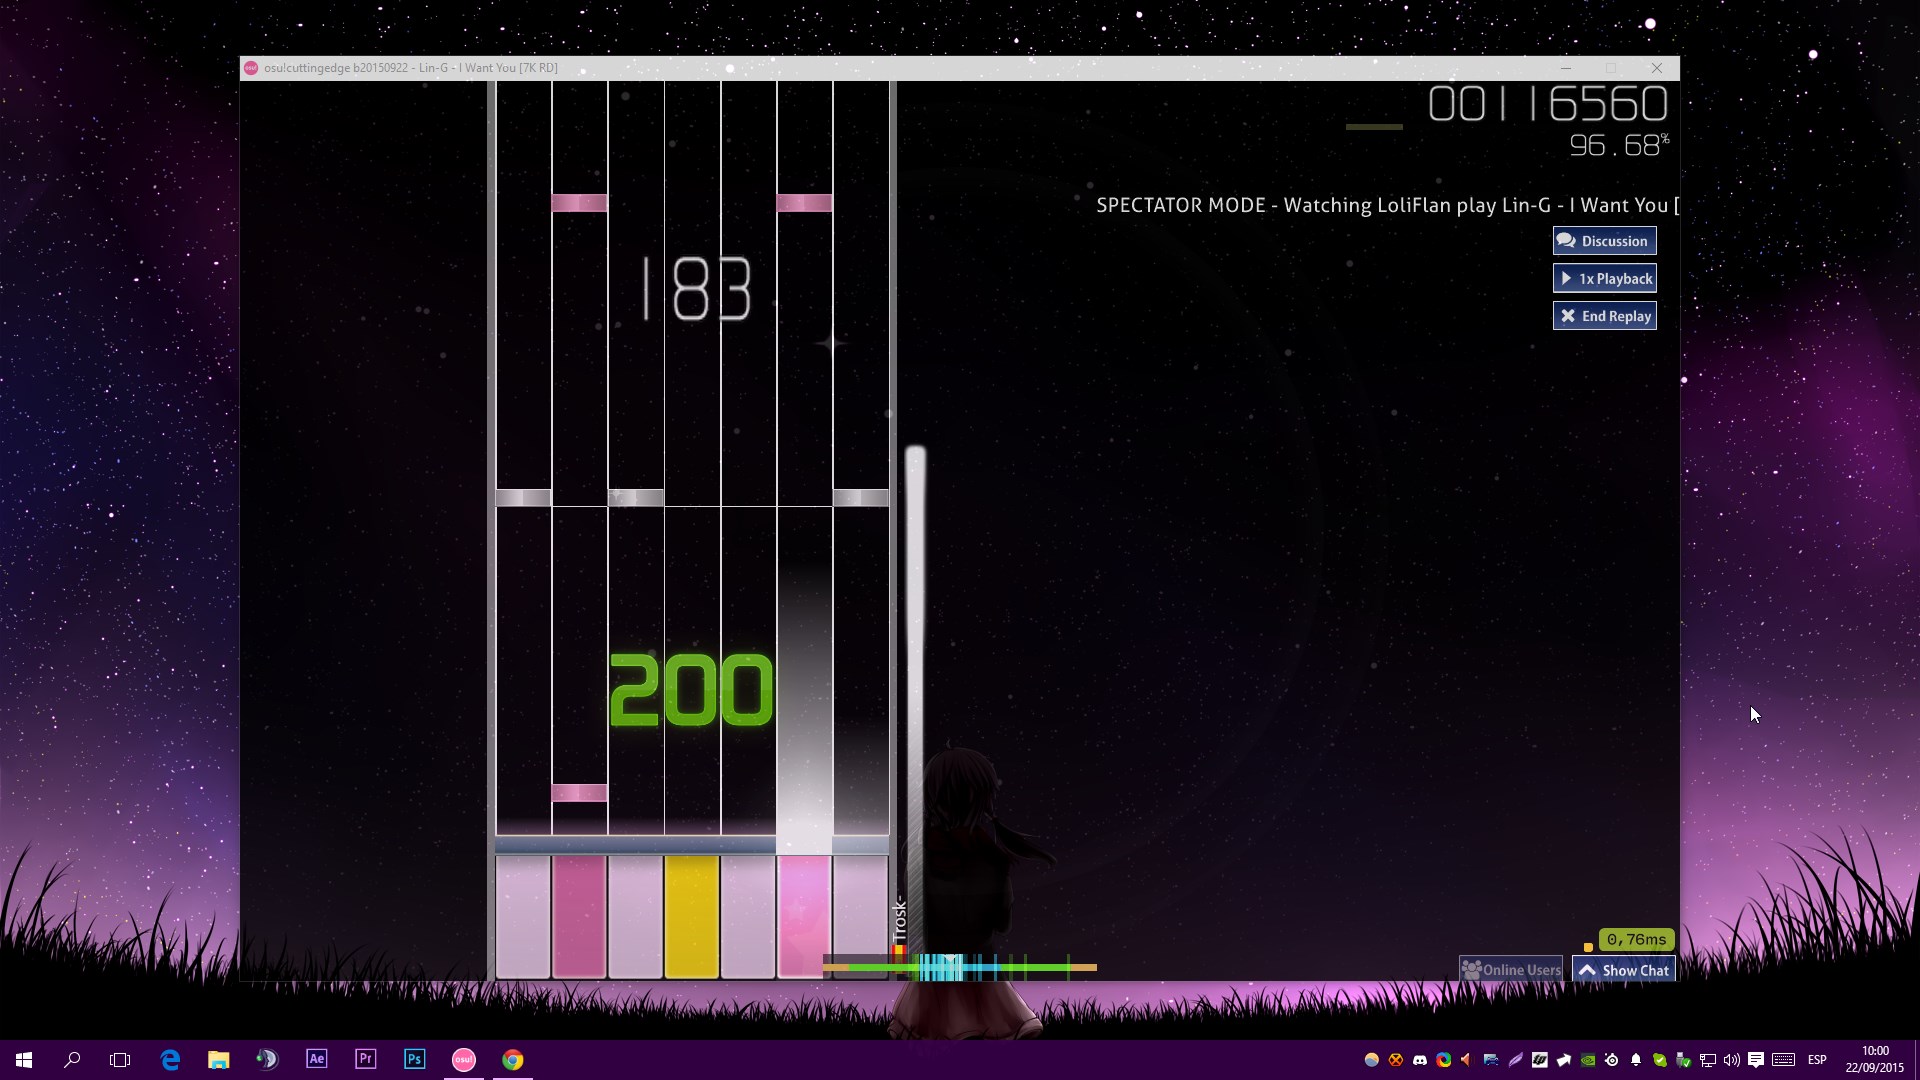The height and width of the screenshot is (1080, 1920).
Task: Click Safely Remove Hardware tray icon
Action: [1684, 1060]
